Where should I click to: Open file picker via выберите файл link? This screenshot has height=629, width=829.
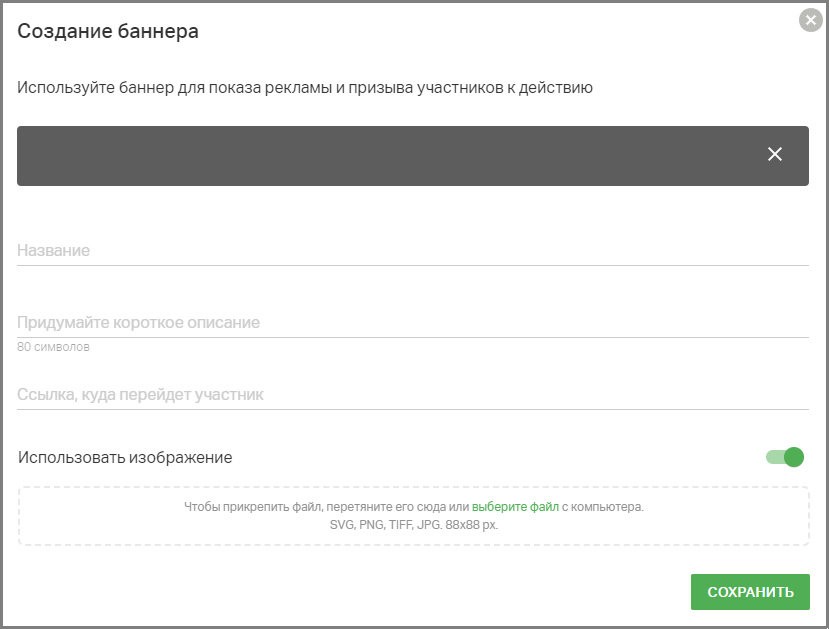[515, 506]
